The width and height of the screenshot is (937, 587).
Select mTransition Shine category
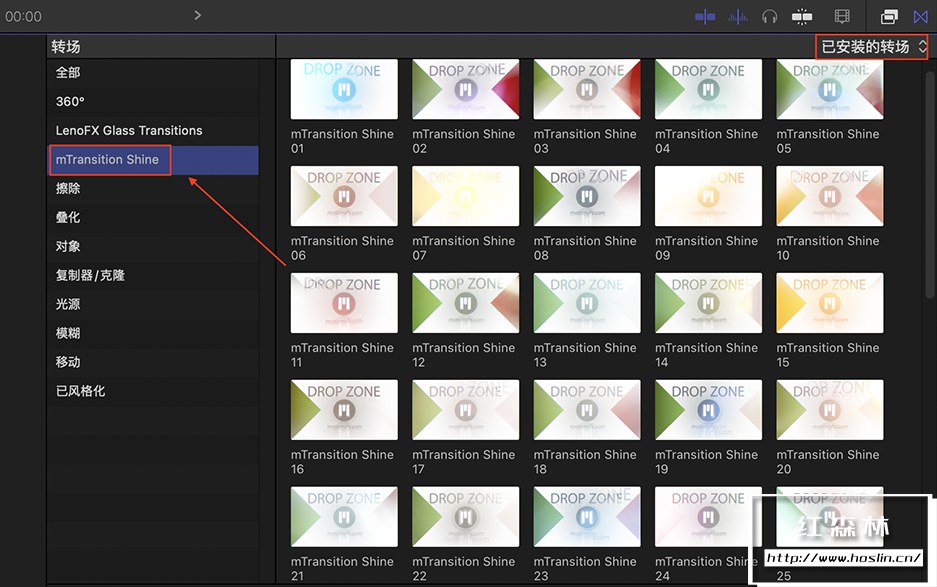(153, 160)
